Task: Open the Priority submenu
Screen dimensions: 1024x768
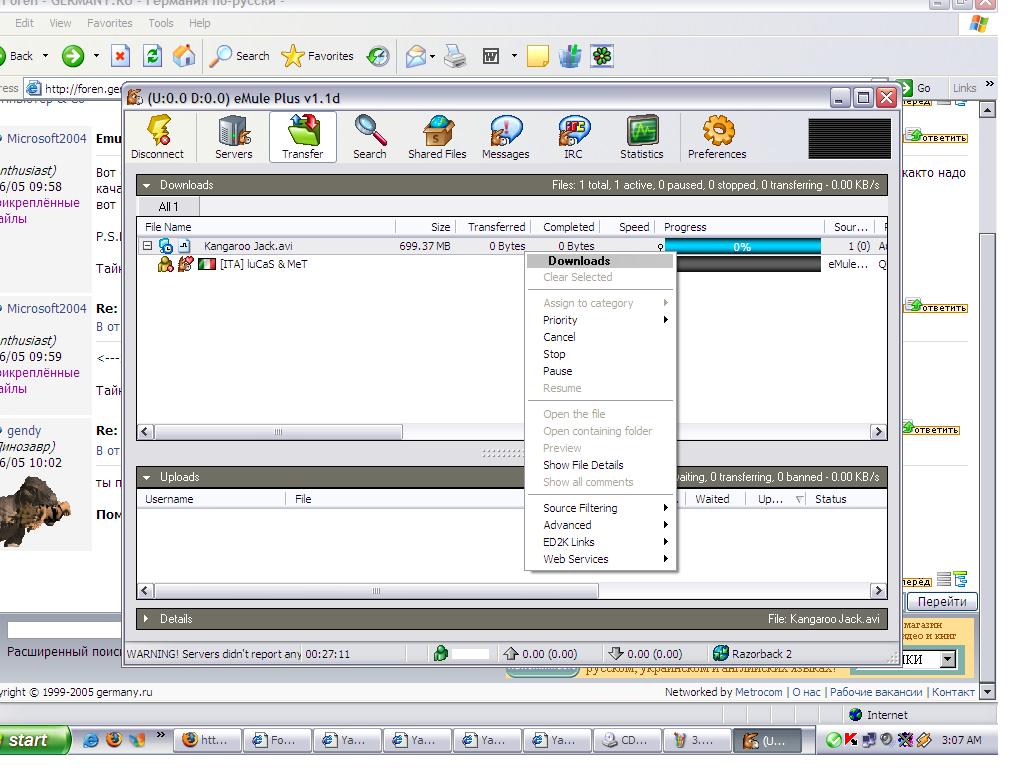Action: [x=600, y=320]
